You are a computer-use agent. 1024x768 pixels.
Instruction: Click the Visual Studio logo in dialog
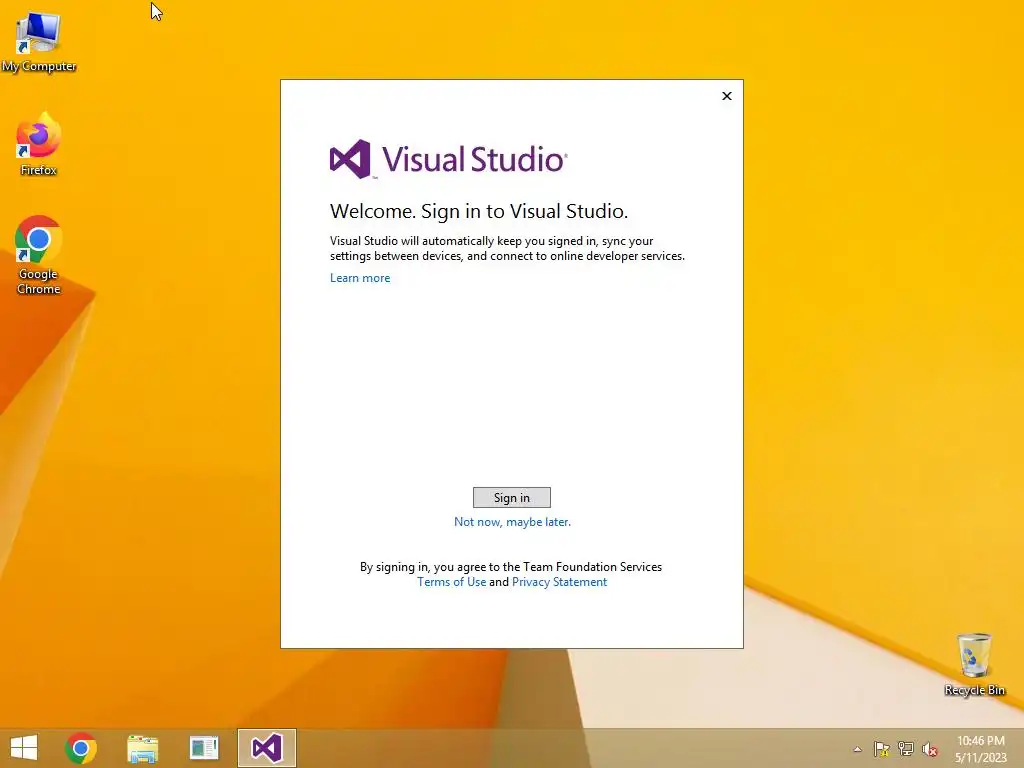click(x=449, y=159)
